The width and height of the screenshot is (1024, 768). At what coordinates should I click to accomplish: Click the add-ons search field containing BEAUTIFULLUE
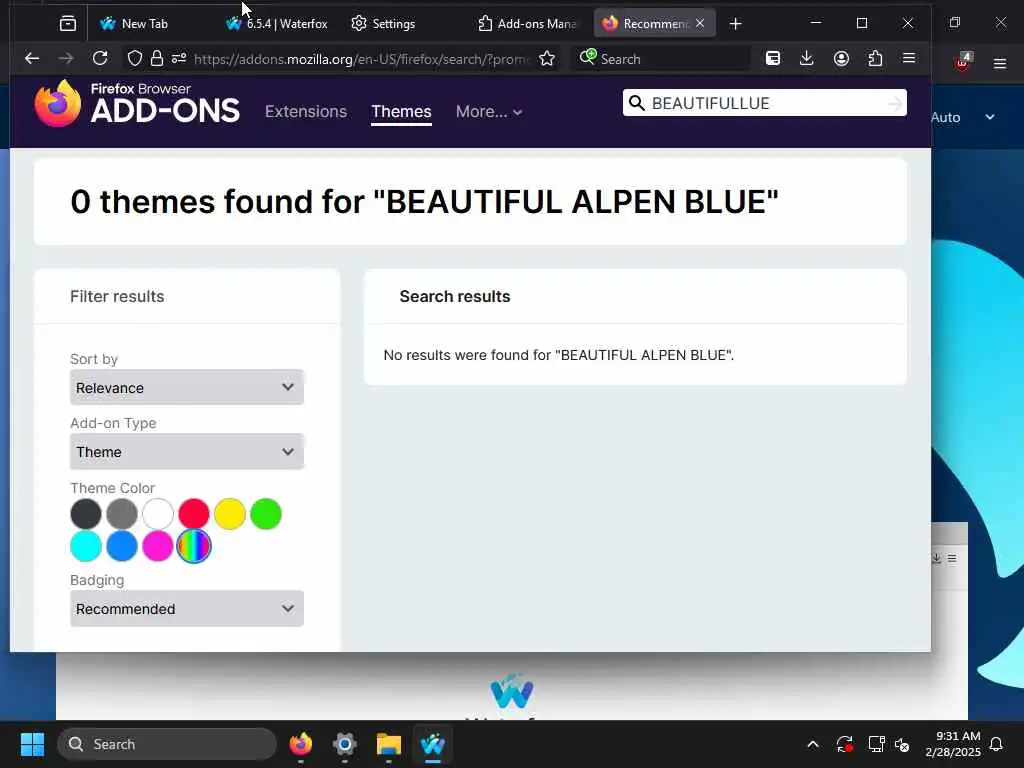click(x=764, y=103)
